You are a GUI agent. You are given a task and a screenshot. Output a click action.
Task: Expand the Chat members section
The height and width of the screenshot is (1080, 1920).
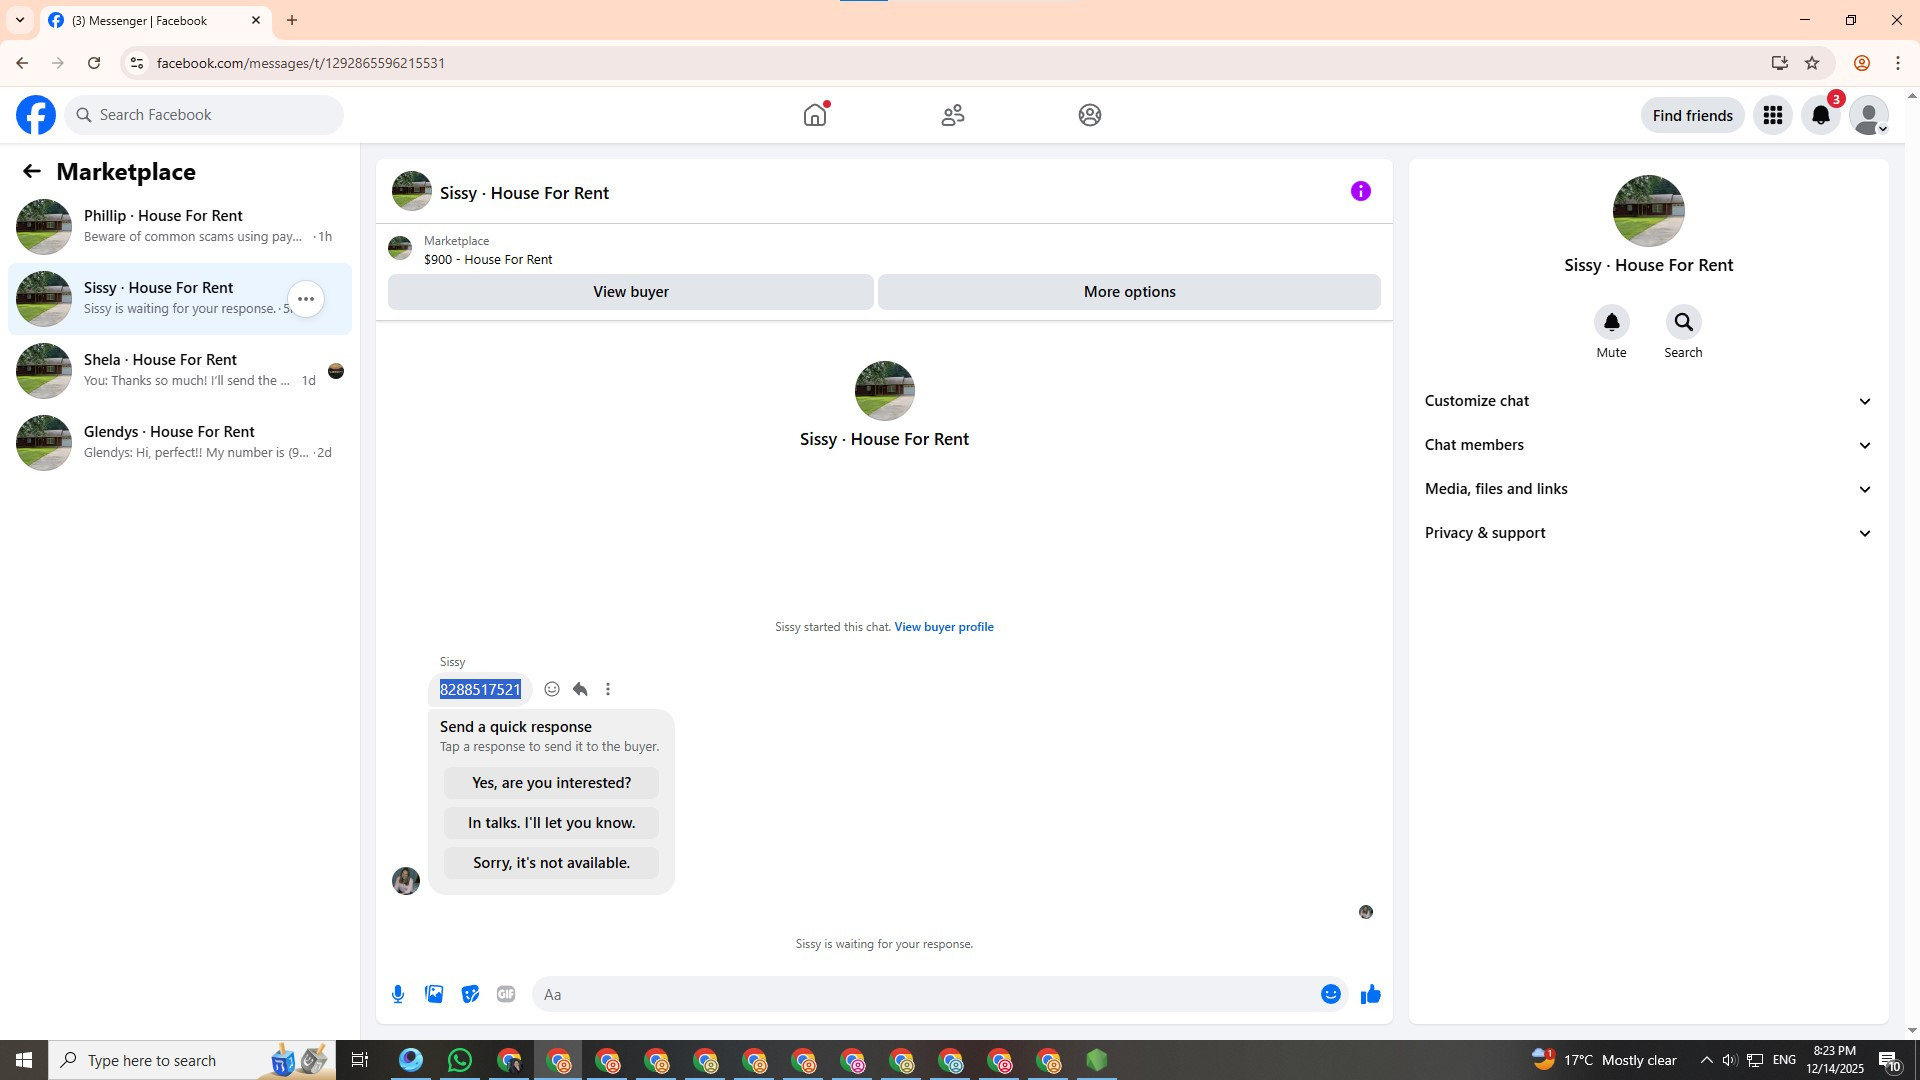click(x=1648, y=445)
